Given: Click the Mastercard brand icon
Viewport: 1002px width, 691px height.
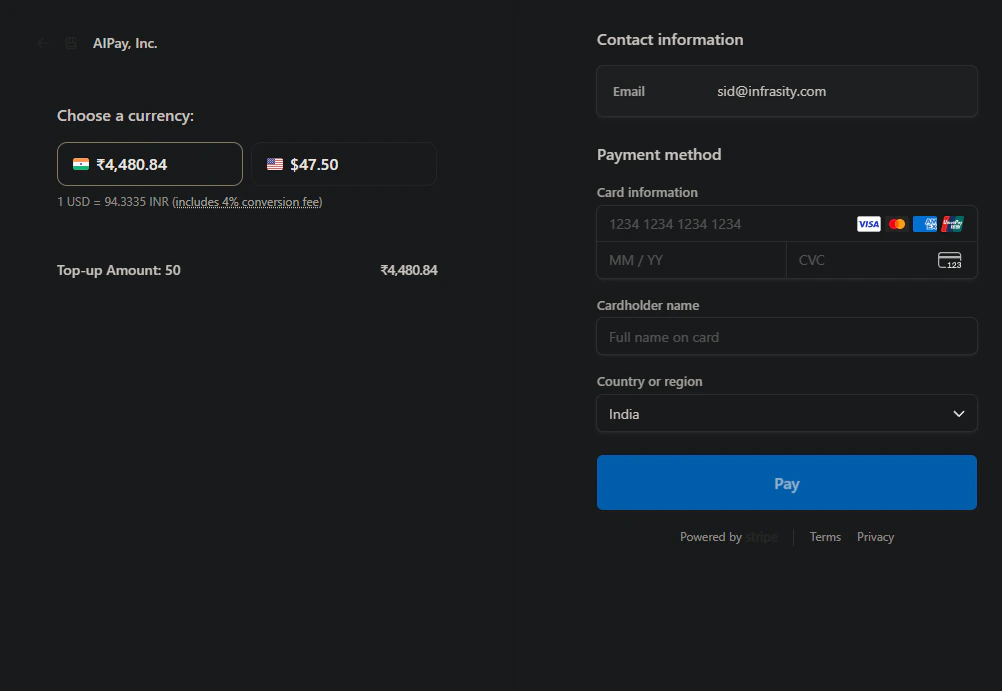Looking at the screenshot, I should [x=896, y=224].
